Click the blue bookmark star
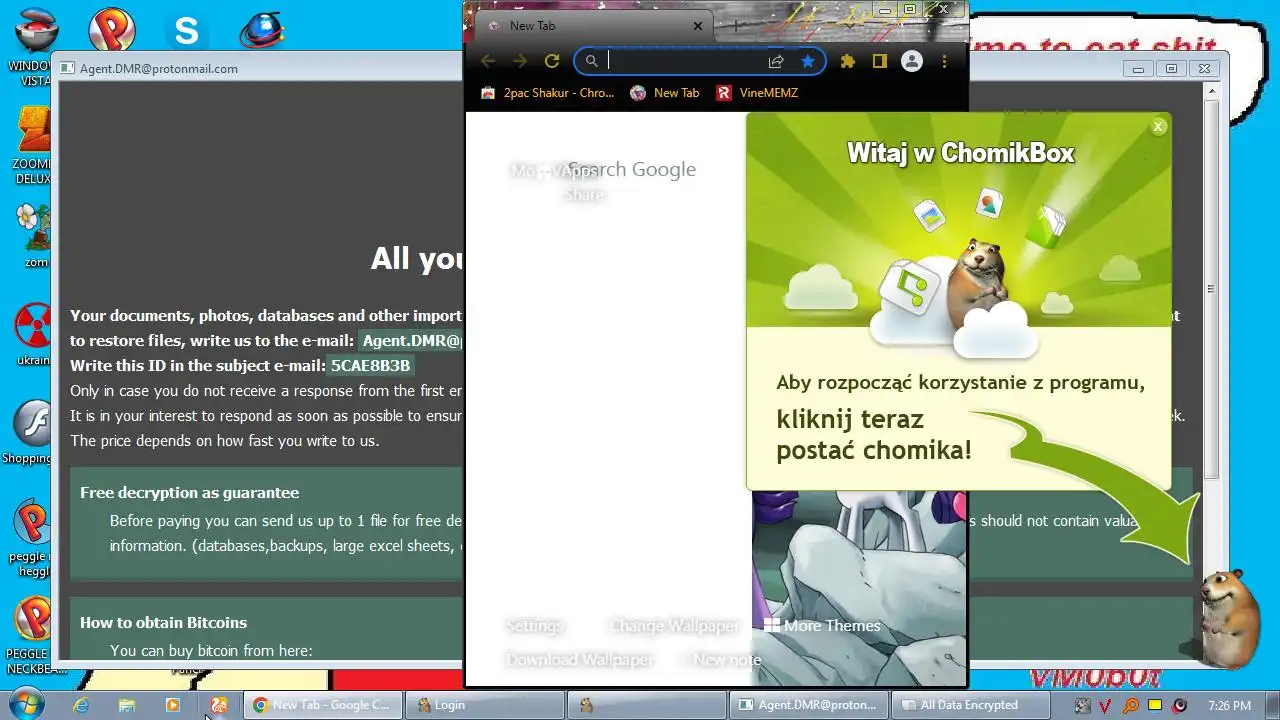Viewport: 1280px width, 720px height. pyautogui.click(x=808, y=61)
